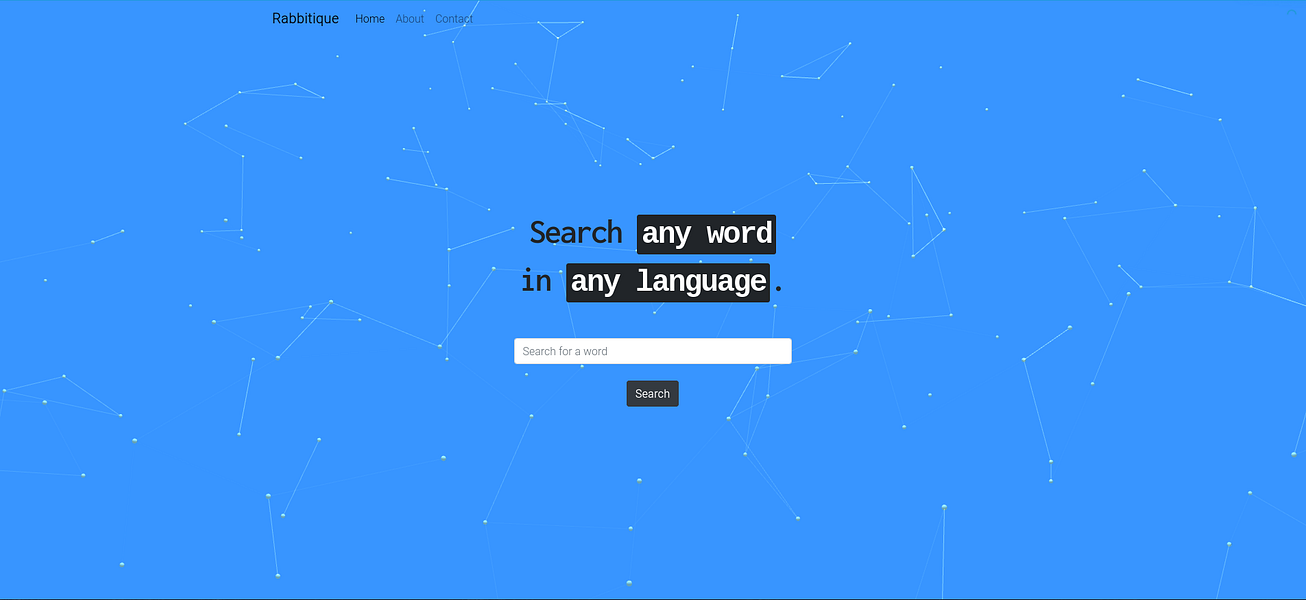The image size is (1306, 600).
Task: Open the Rabbitique brand link
Action: 305,19
